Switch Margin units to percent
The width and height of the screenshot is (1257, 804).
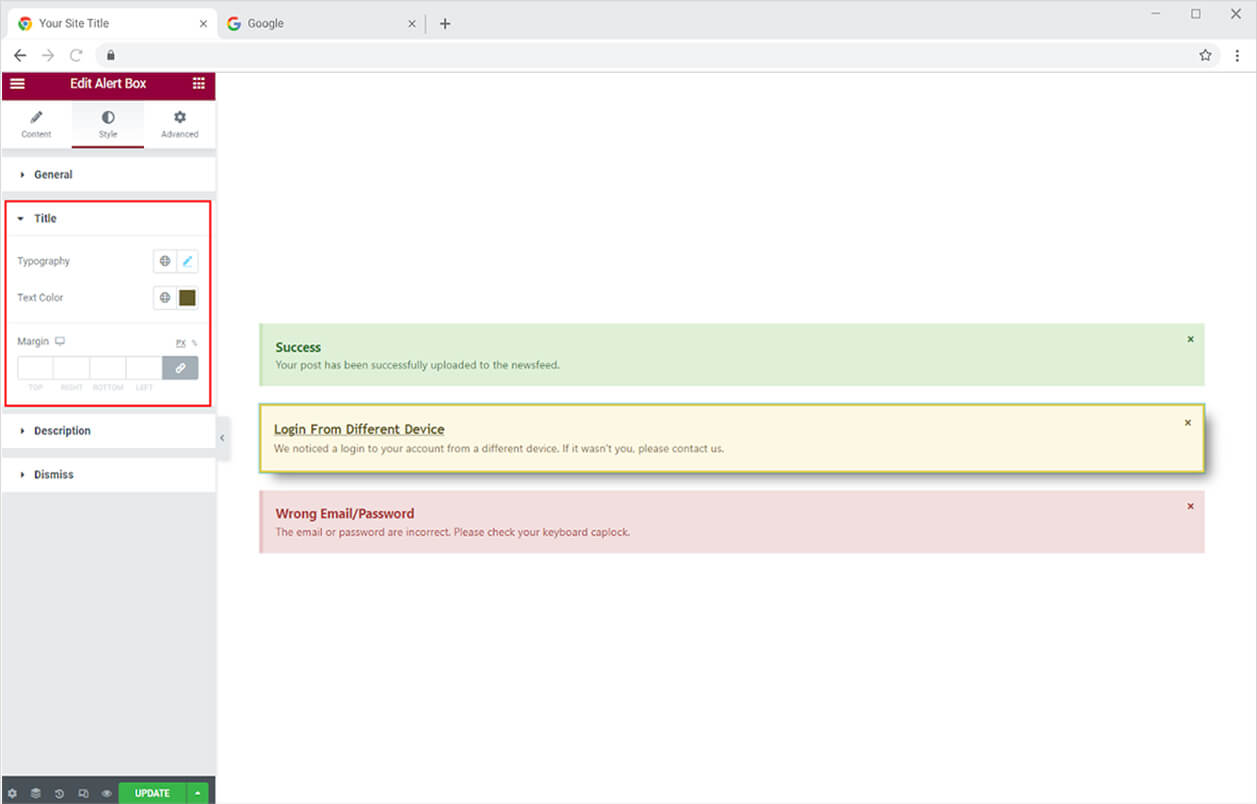(196, 342)
